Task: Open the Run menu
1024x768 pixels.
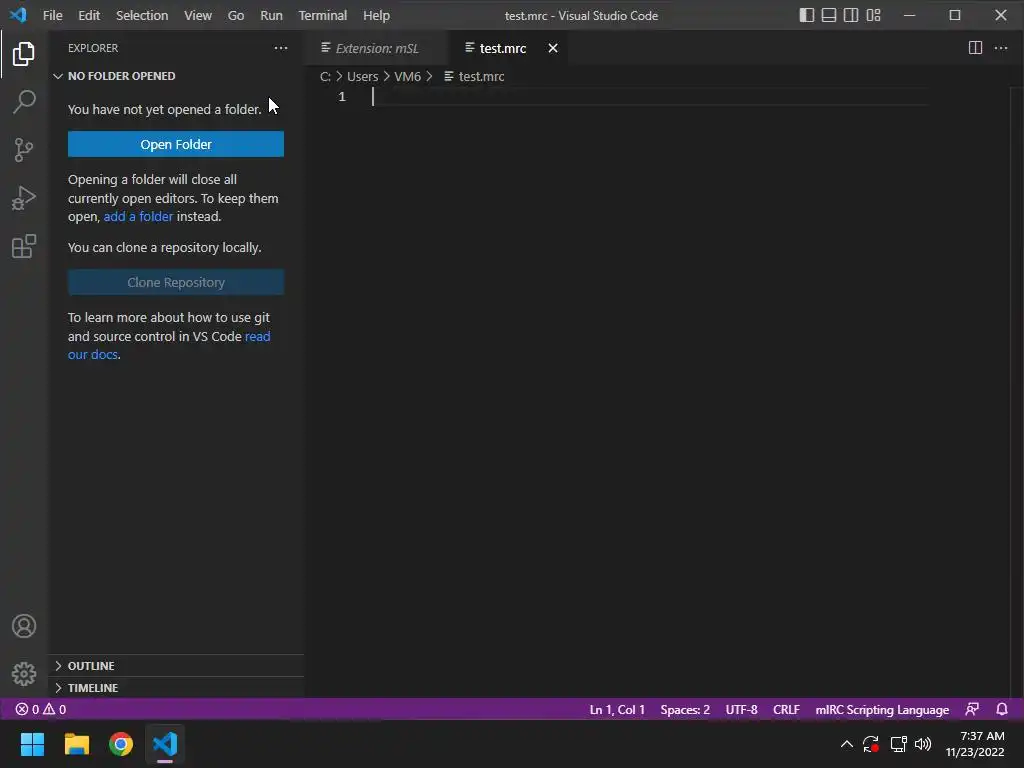Action: click(x=271, y=15)
